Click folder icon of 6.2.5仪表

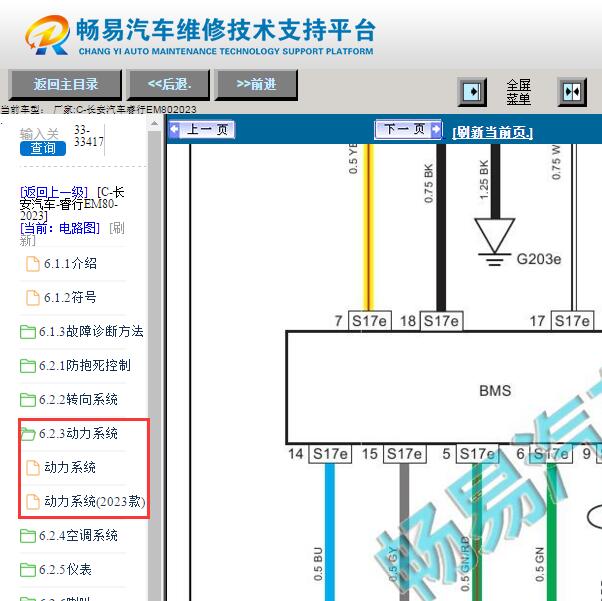(x=28, y=570)
